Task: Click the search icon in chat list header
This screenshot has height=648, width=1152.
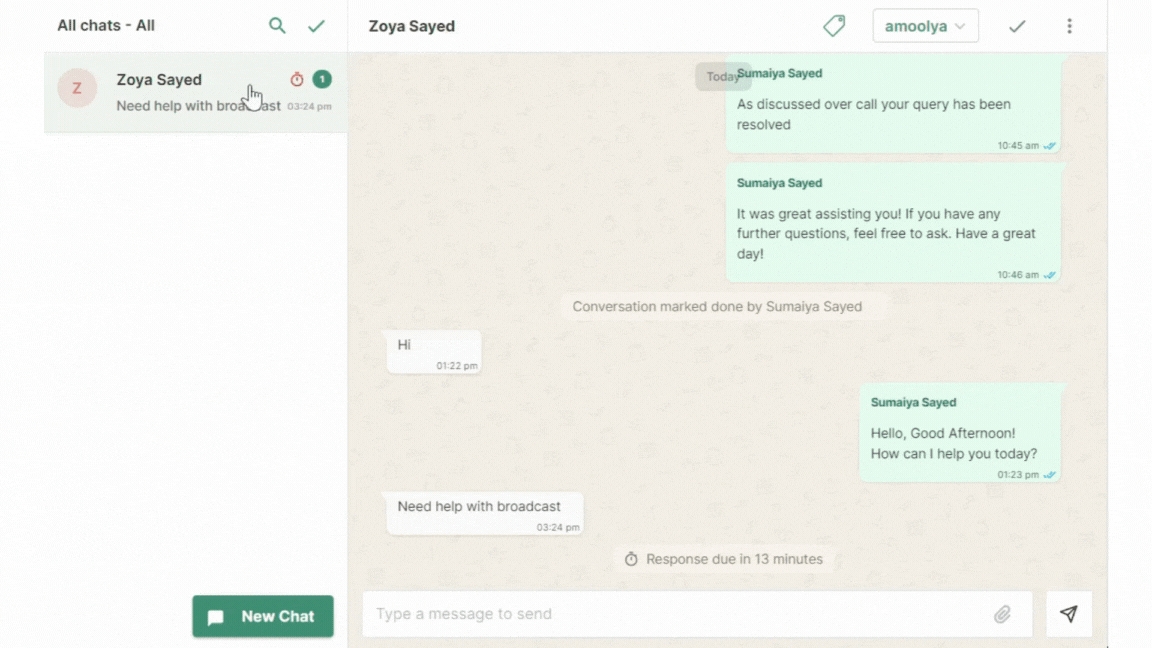Action: coord(277,26)
